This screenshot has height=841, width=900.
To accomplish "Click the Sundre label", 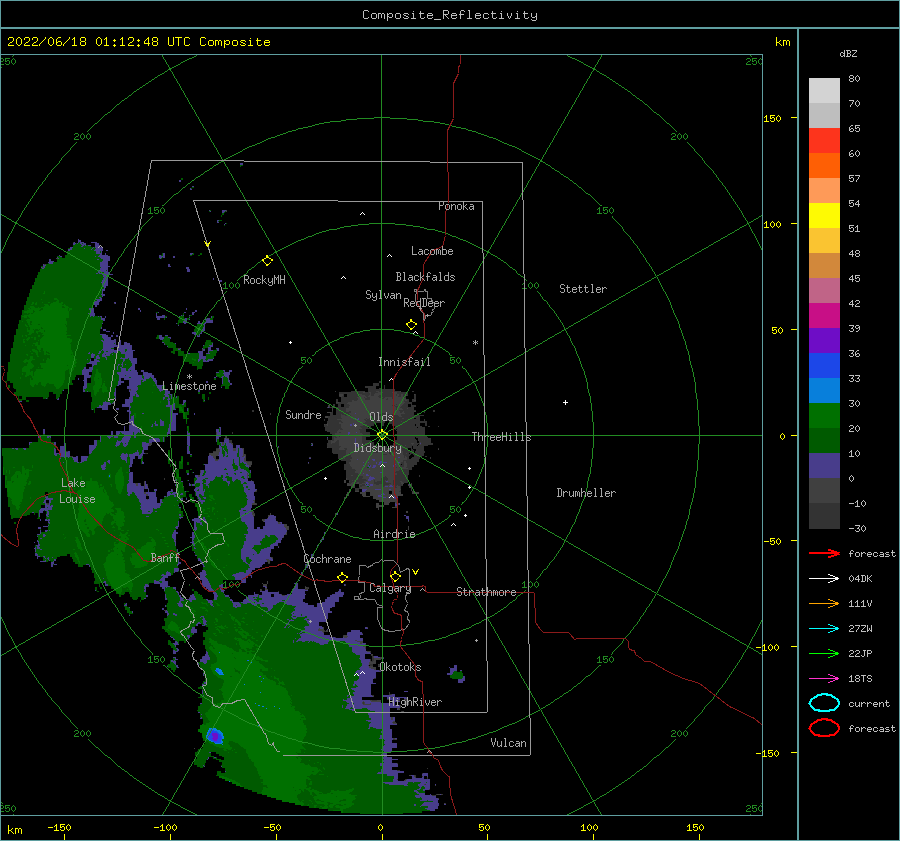I will [x=303, y=414].
